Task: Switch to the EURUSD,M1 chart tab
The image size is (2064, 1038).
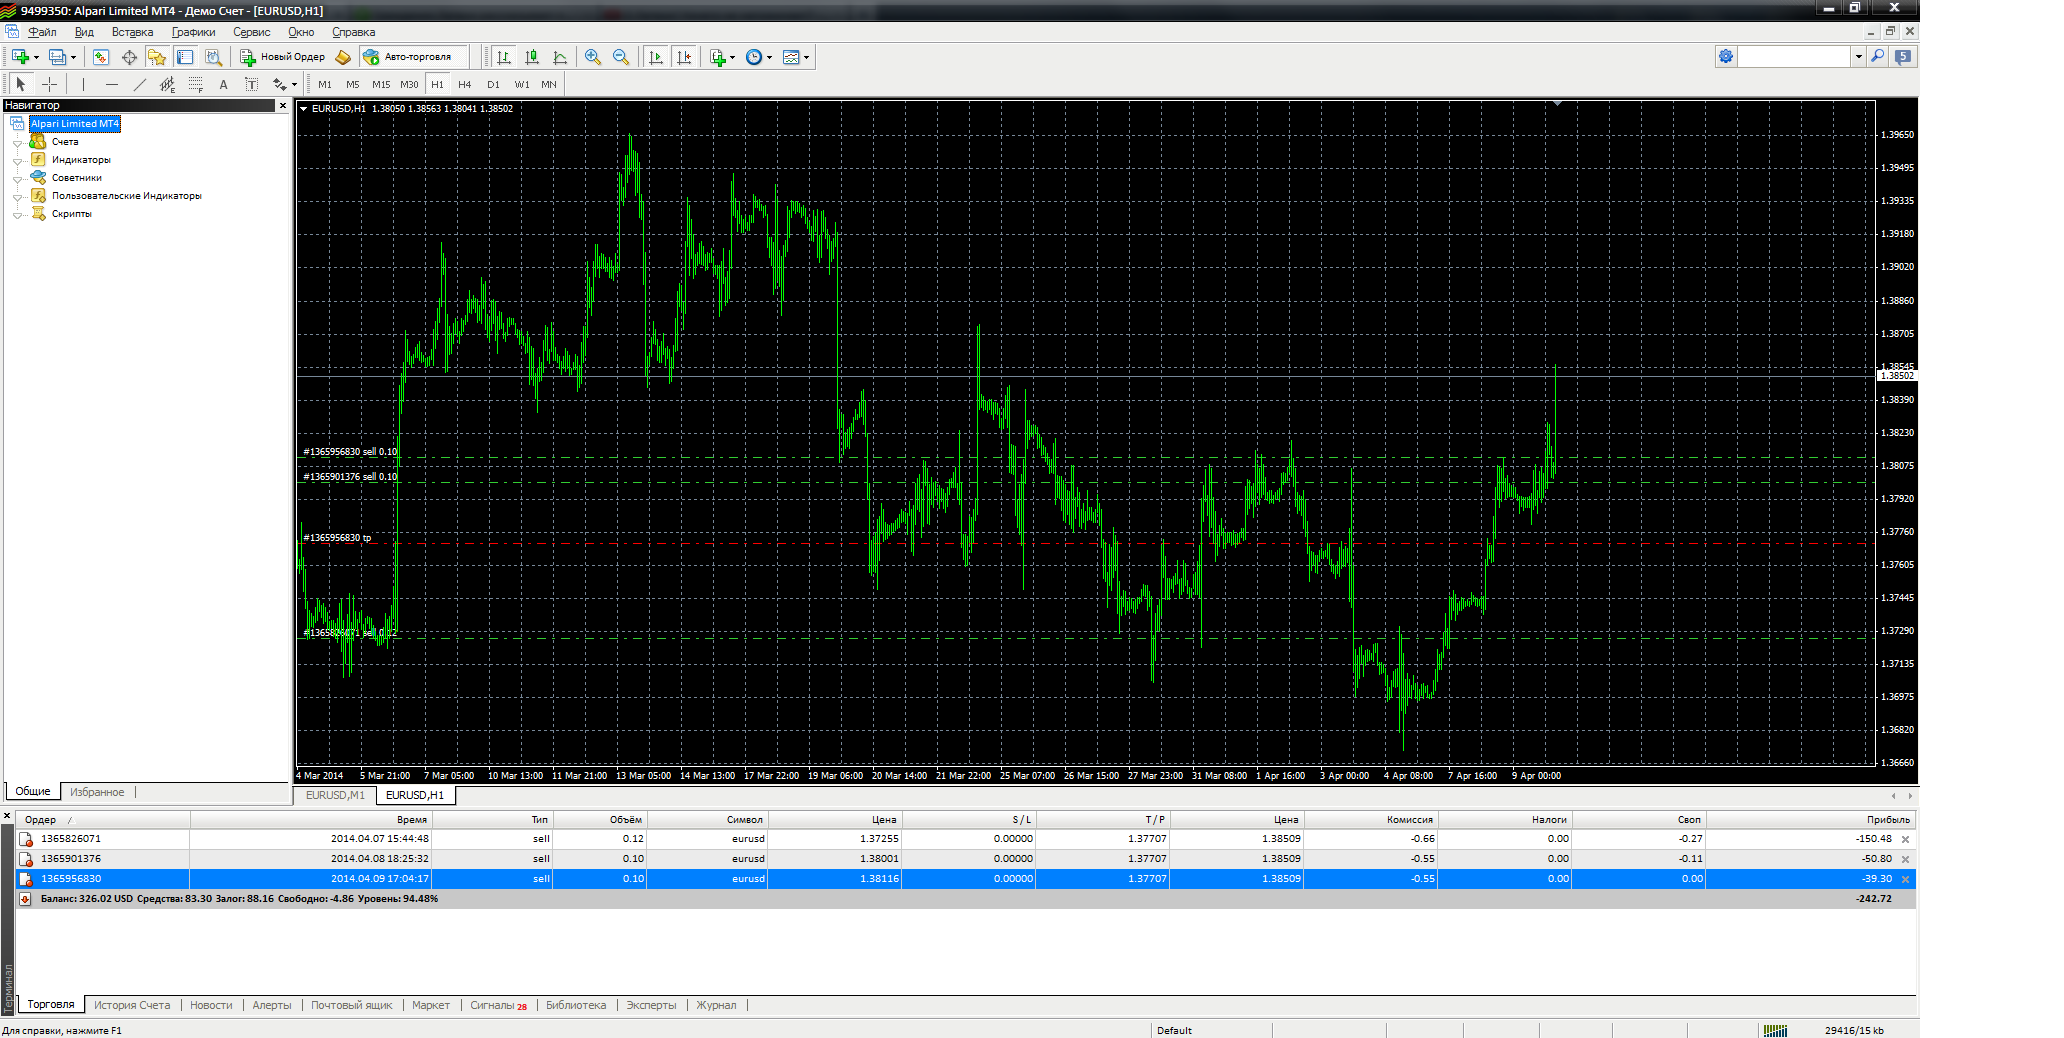Action: coord(335,795)
